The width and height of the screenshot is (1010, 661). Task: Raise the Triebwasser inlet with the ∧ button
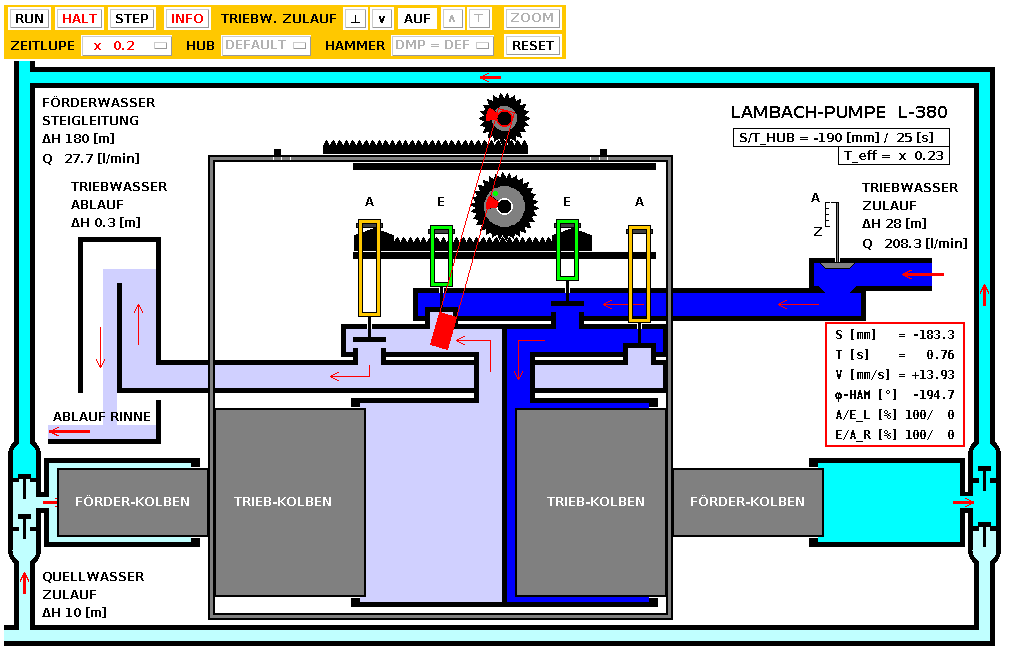(452, 19)
